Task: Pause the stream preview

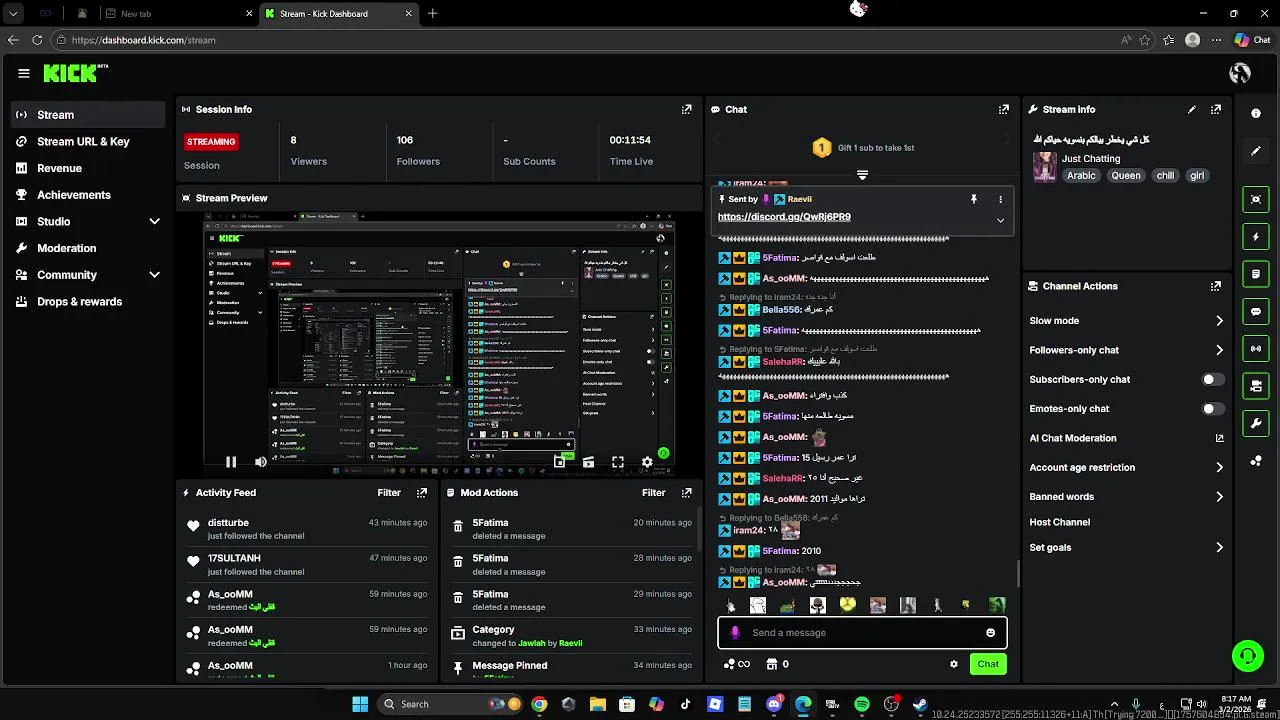Action: (231, 462)
